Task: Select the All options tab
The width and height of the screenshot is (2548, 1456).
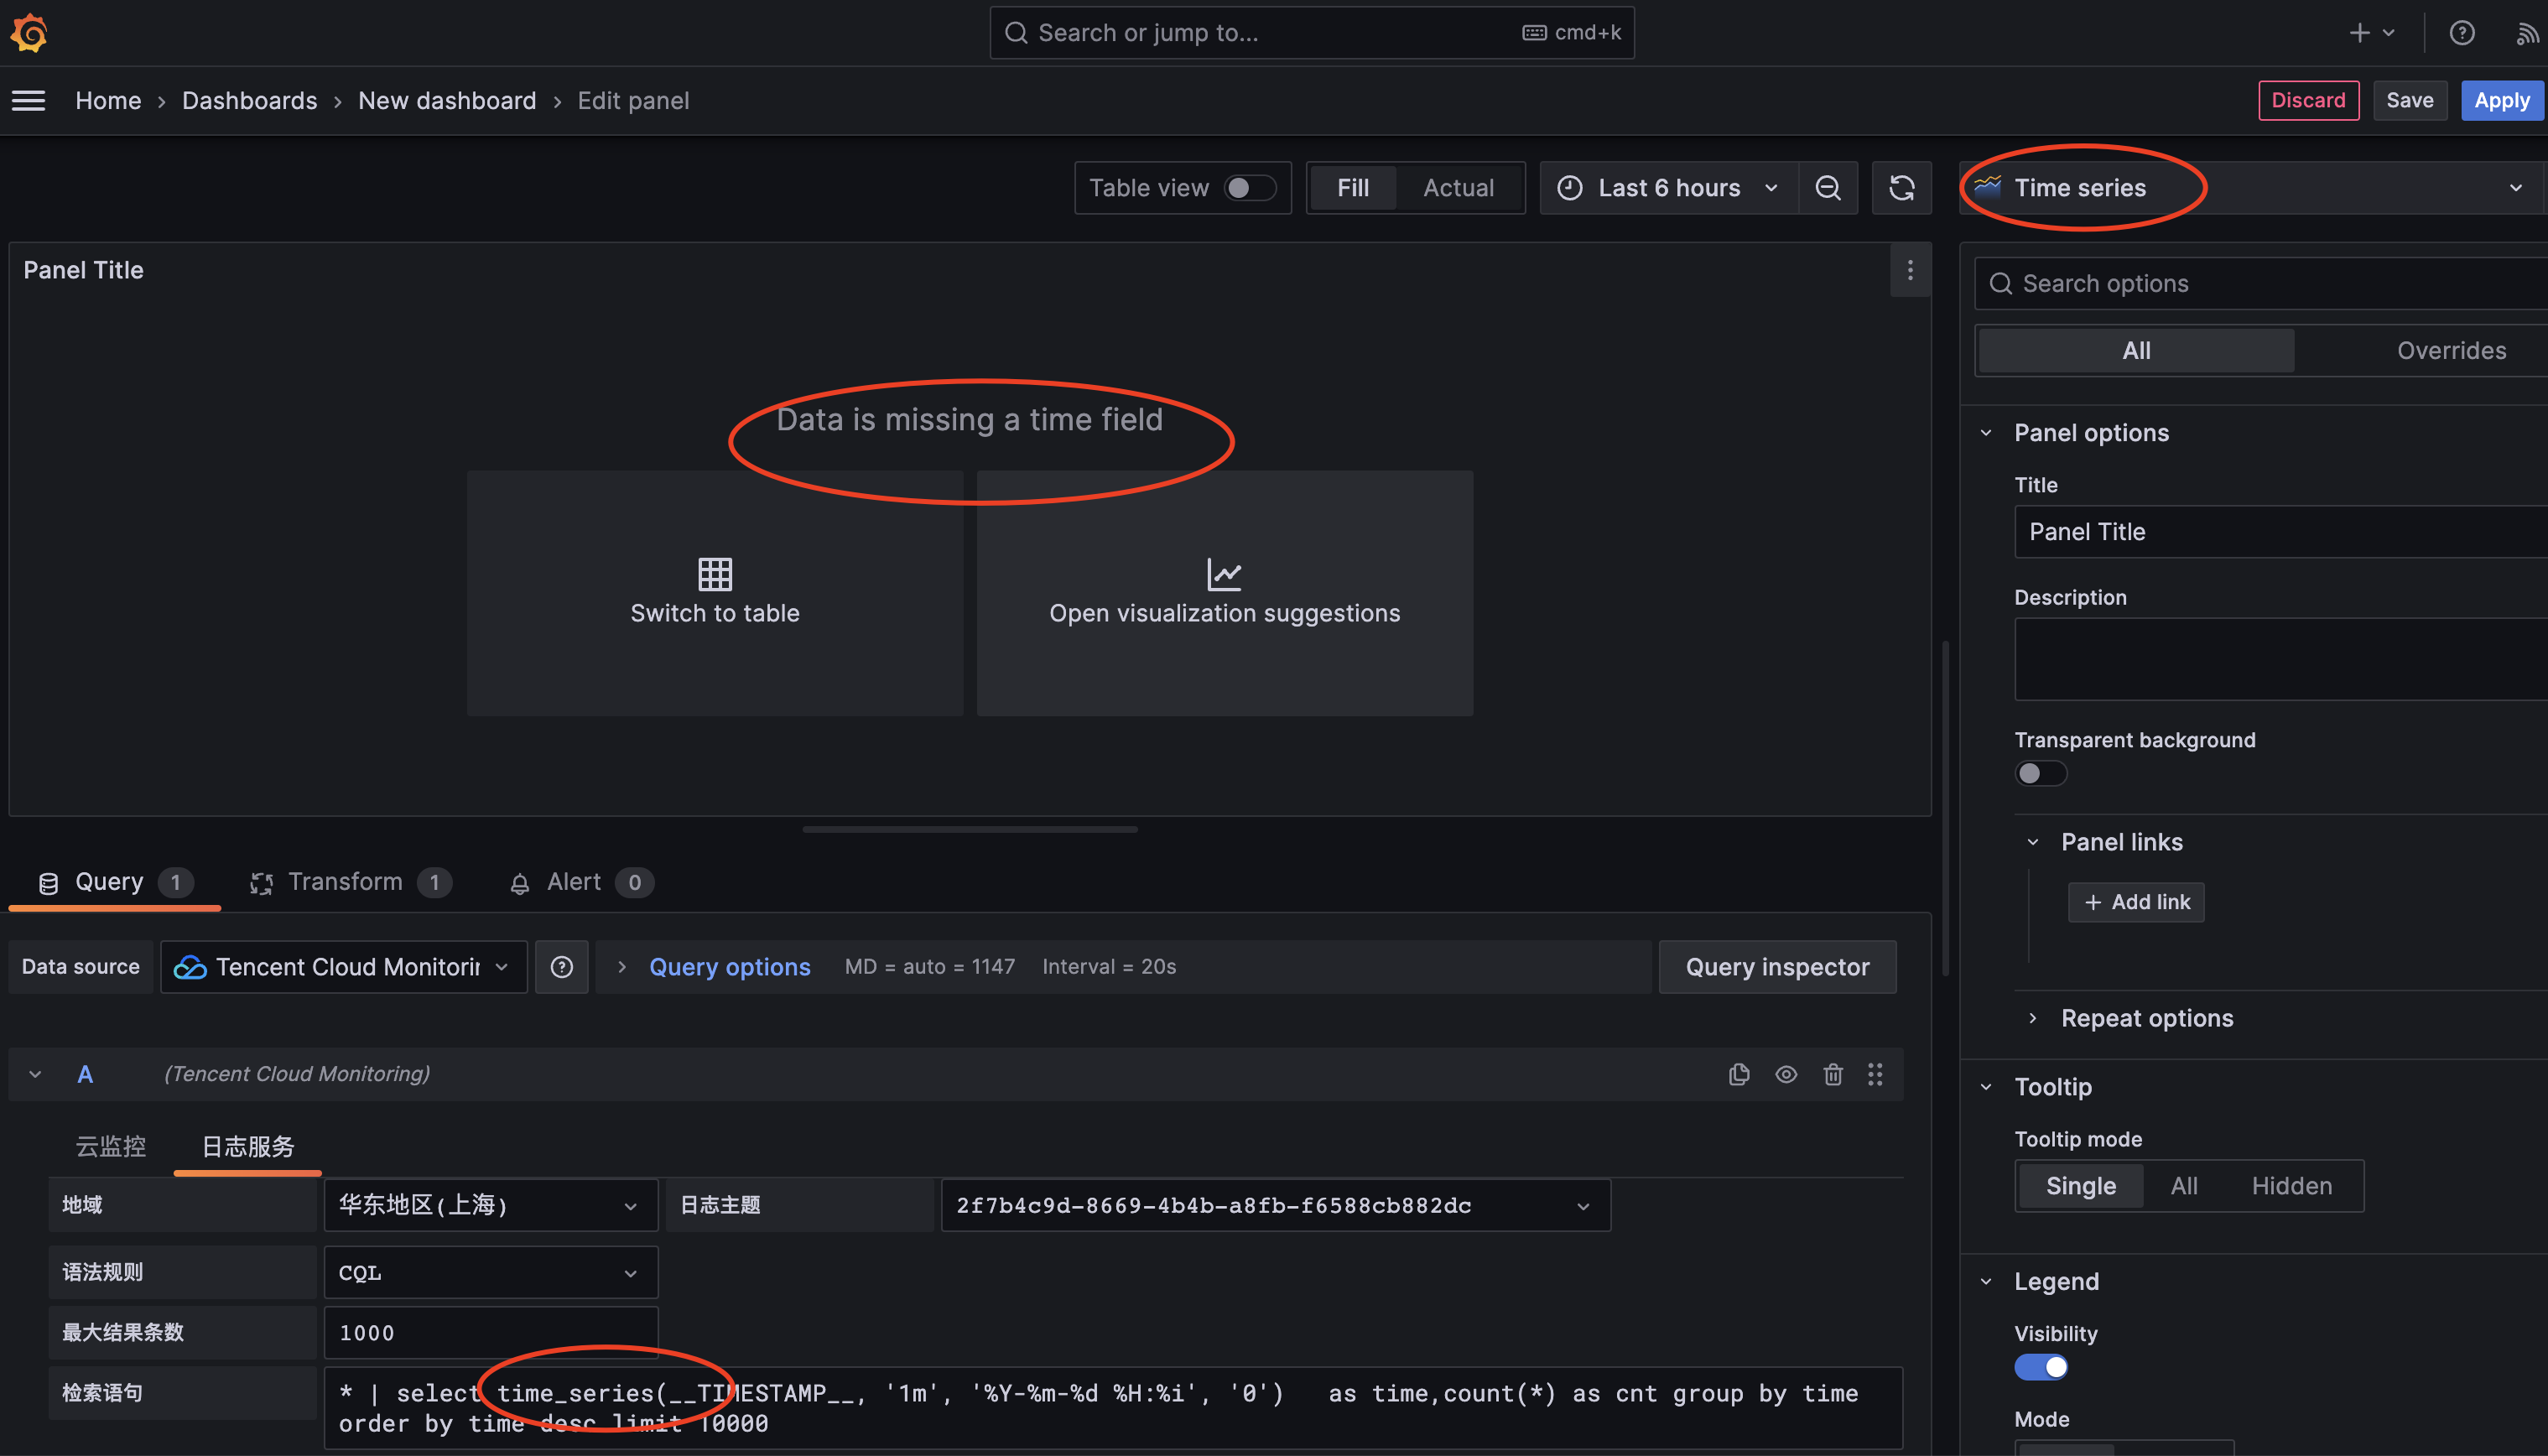Action: coord(2136,351)
